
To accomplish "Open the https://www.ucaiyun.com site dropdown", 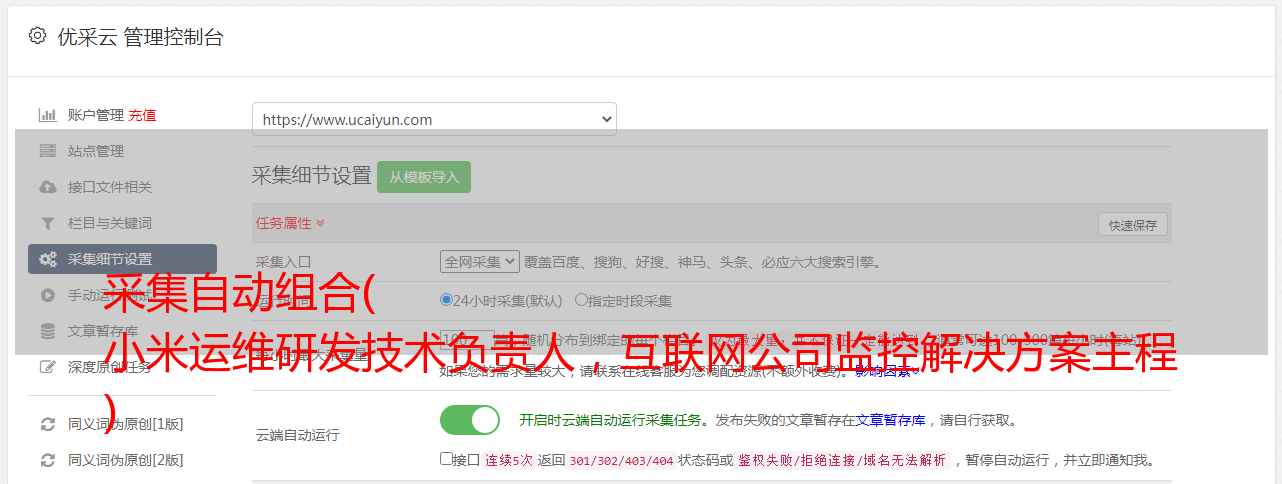I will coord(434,119).
